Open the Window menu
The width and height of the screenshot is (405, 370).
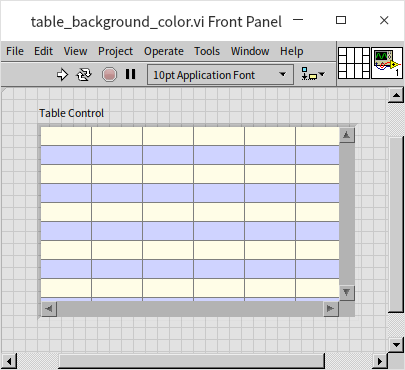click(x=250, y=51)
